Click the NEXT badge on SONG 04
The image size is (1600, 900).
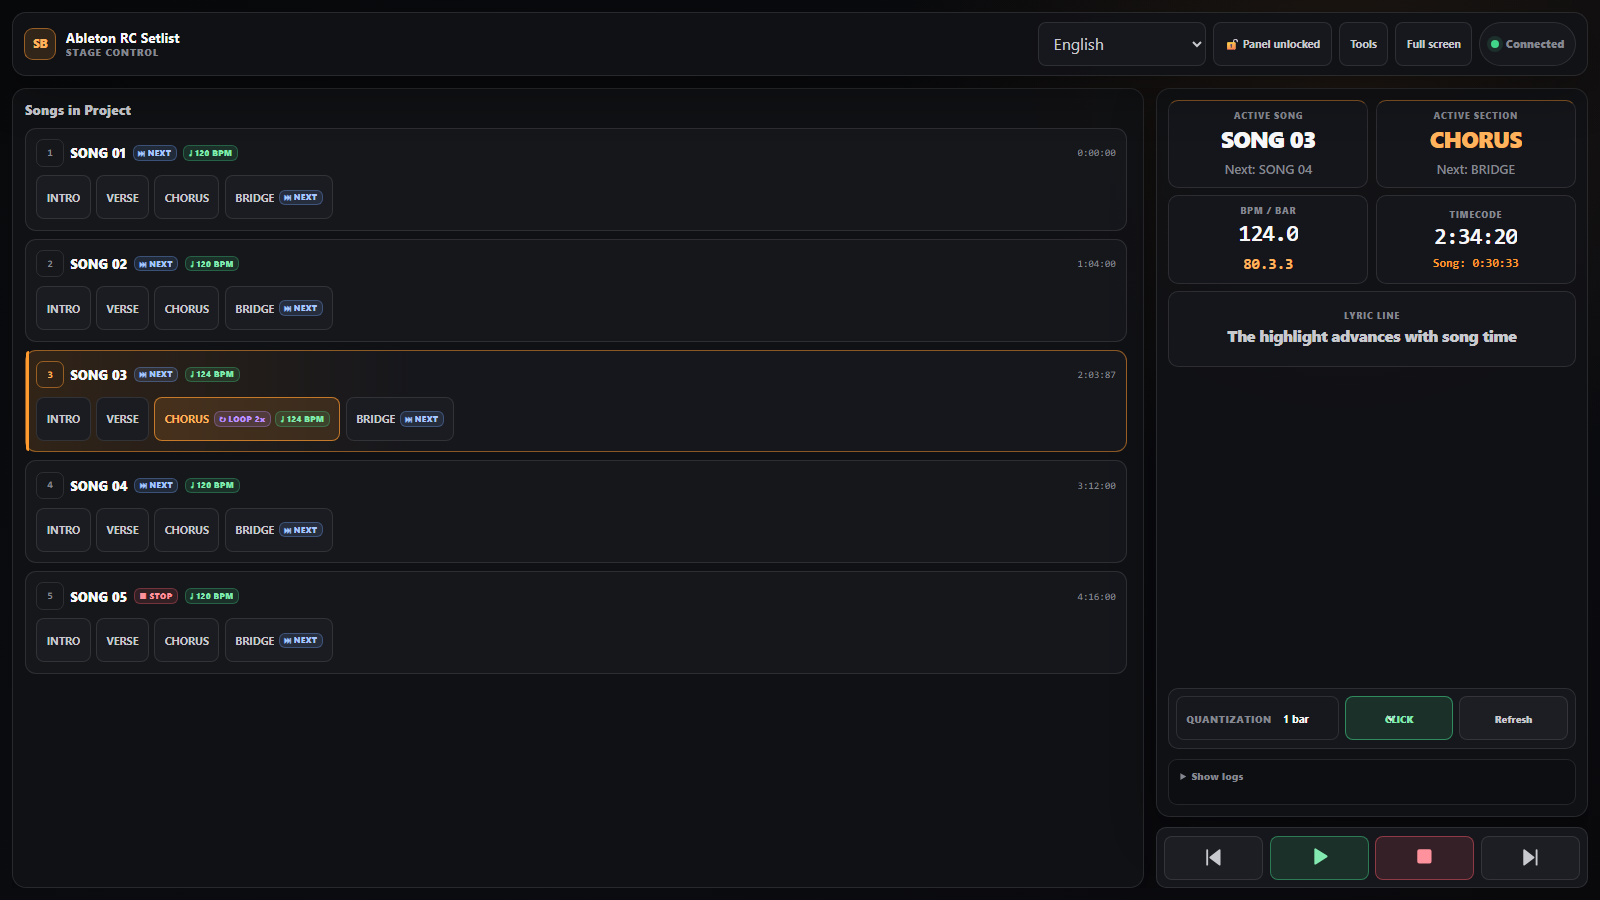pos(156,485)
